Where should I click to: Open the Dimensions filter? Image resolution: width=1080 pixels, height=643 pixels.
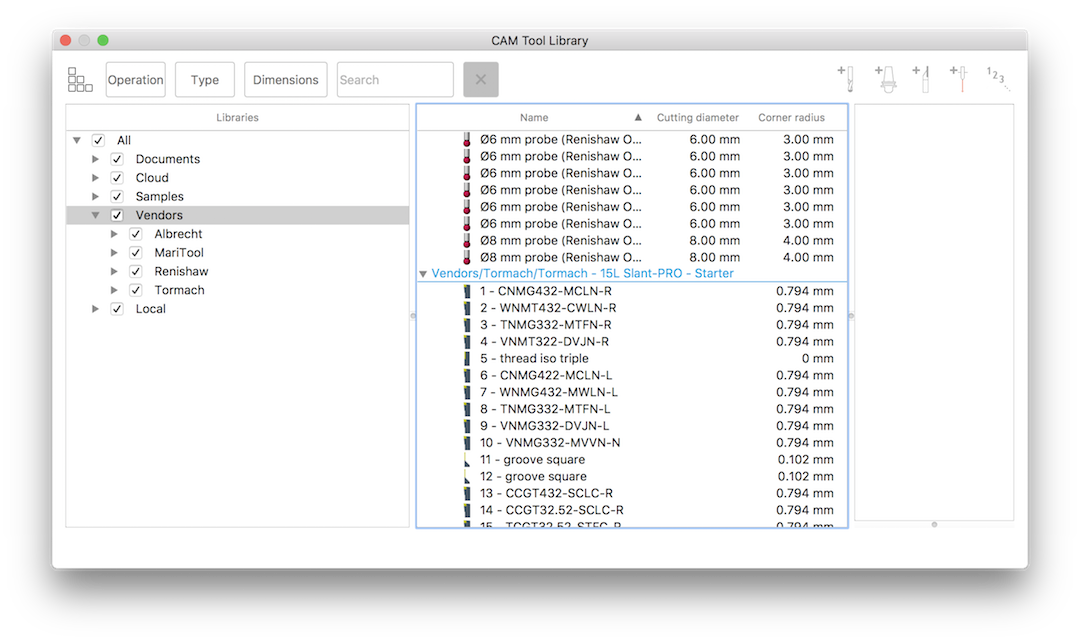tap(285, 79)
